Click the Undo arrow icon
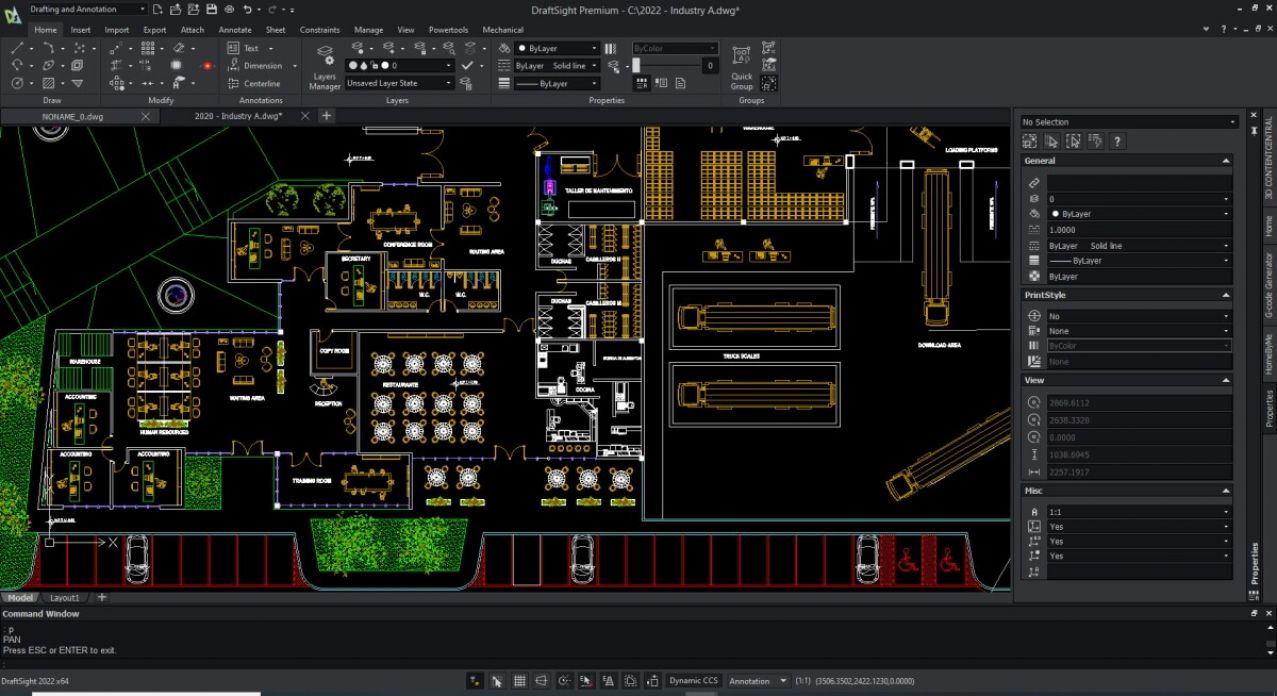The image size is (1277, 696). coord(247,9)
